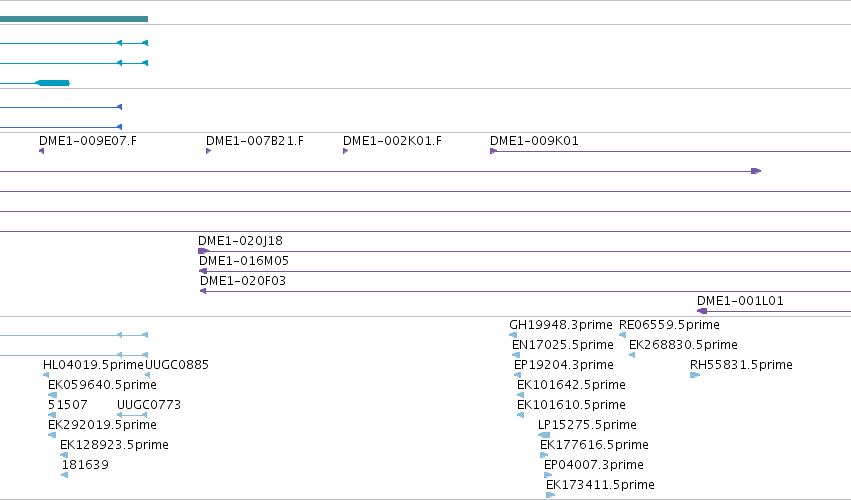Select the DME1-020F03 feature label

[x=243, y=281]
